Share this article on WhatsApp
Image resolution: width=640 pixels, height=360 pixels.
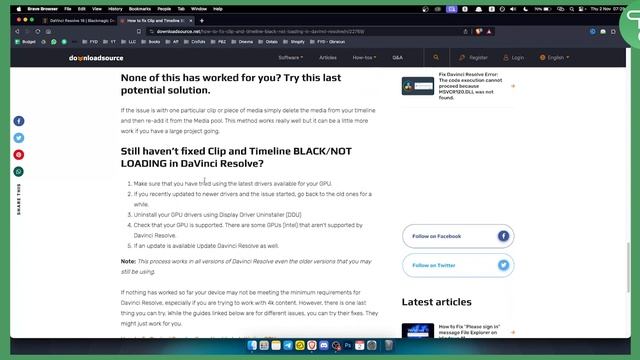point(19,171)
